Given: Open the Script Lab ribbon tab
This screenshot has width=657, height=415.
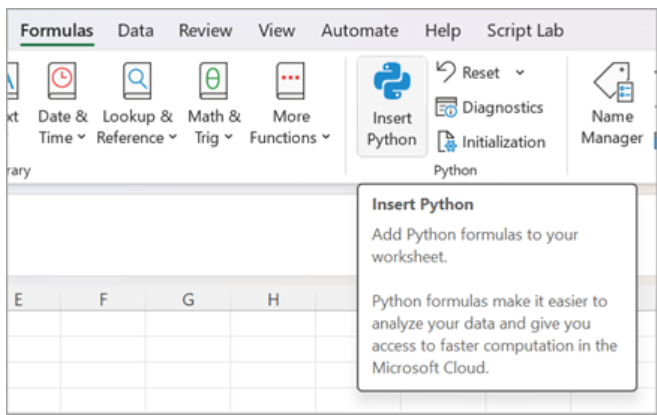Looking at the screenshot, I should pyautogui.click(x=525, y=31).
